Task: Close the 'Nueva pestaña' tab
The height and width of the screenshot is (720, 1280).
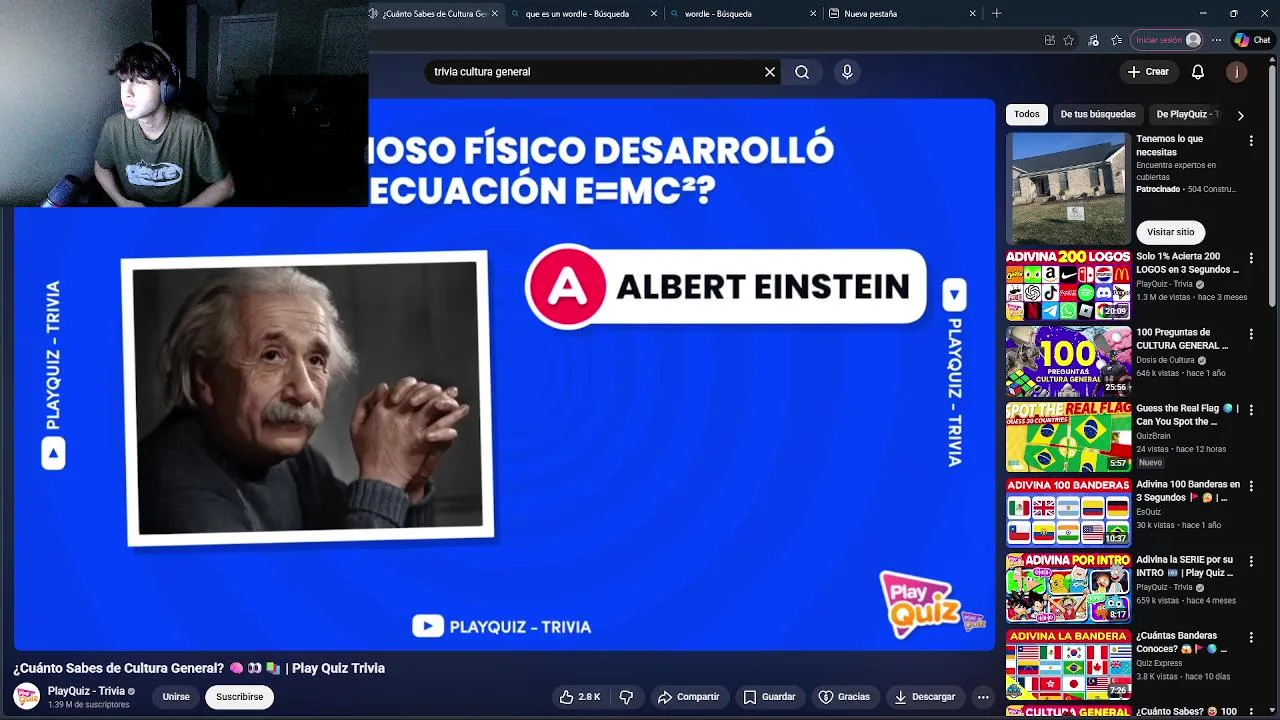Action: click(972, 14)
